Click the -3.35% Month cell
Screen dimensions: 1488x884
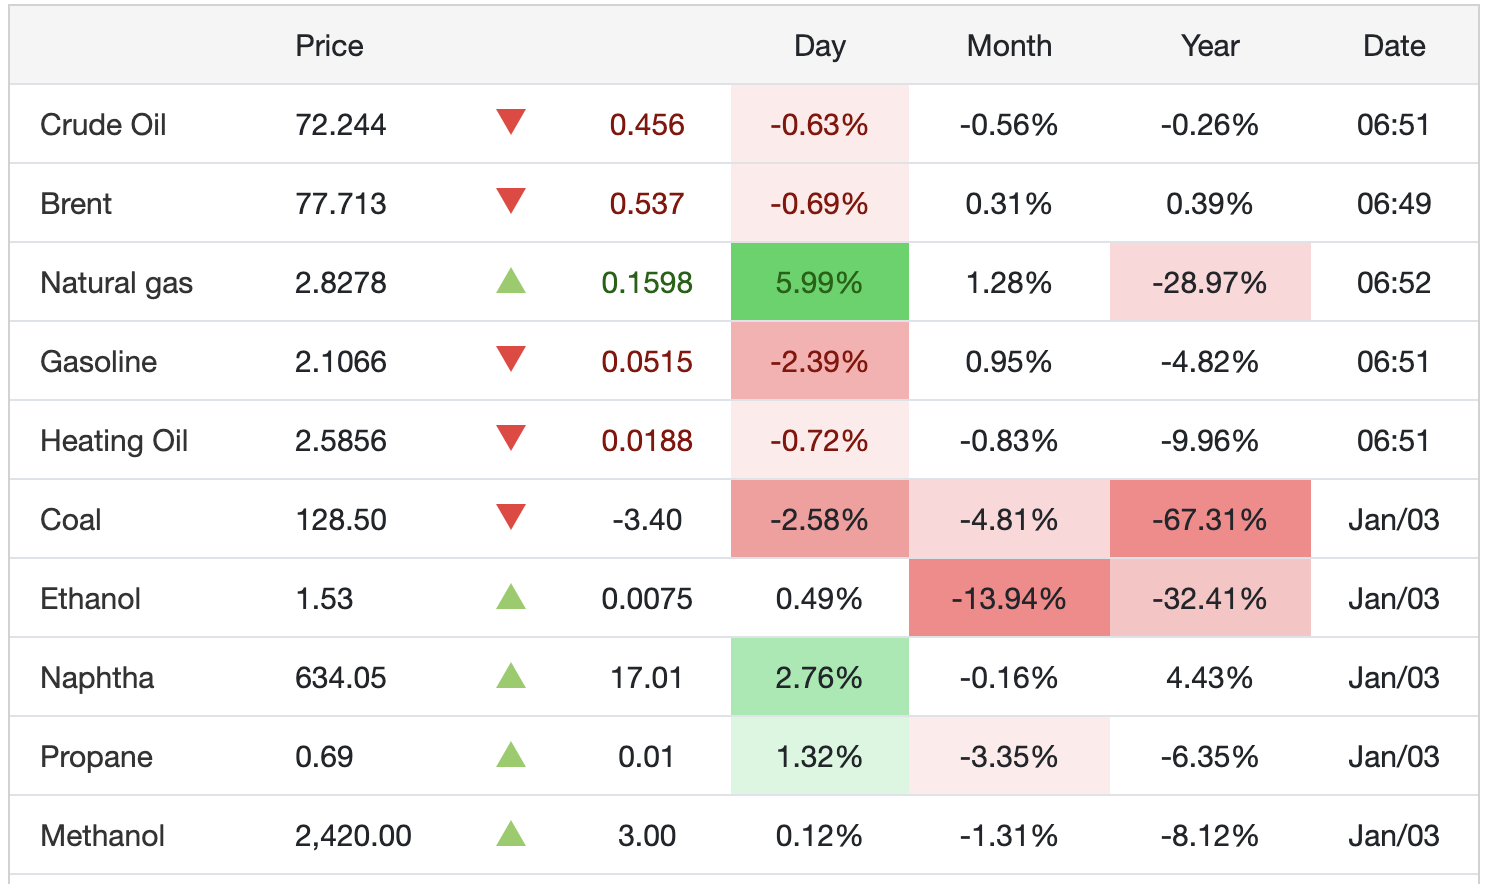(x=1009, y=757)
